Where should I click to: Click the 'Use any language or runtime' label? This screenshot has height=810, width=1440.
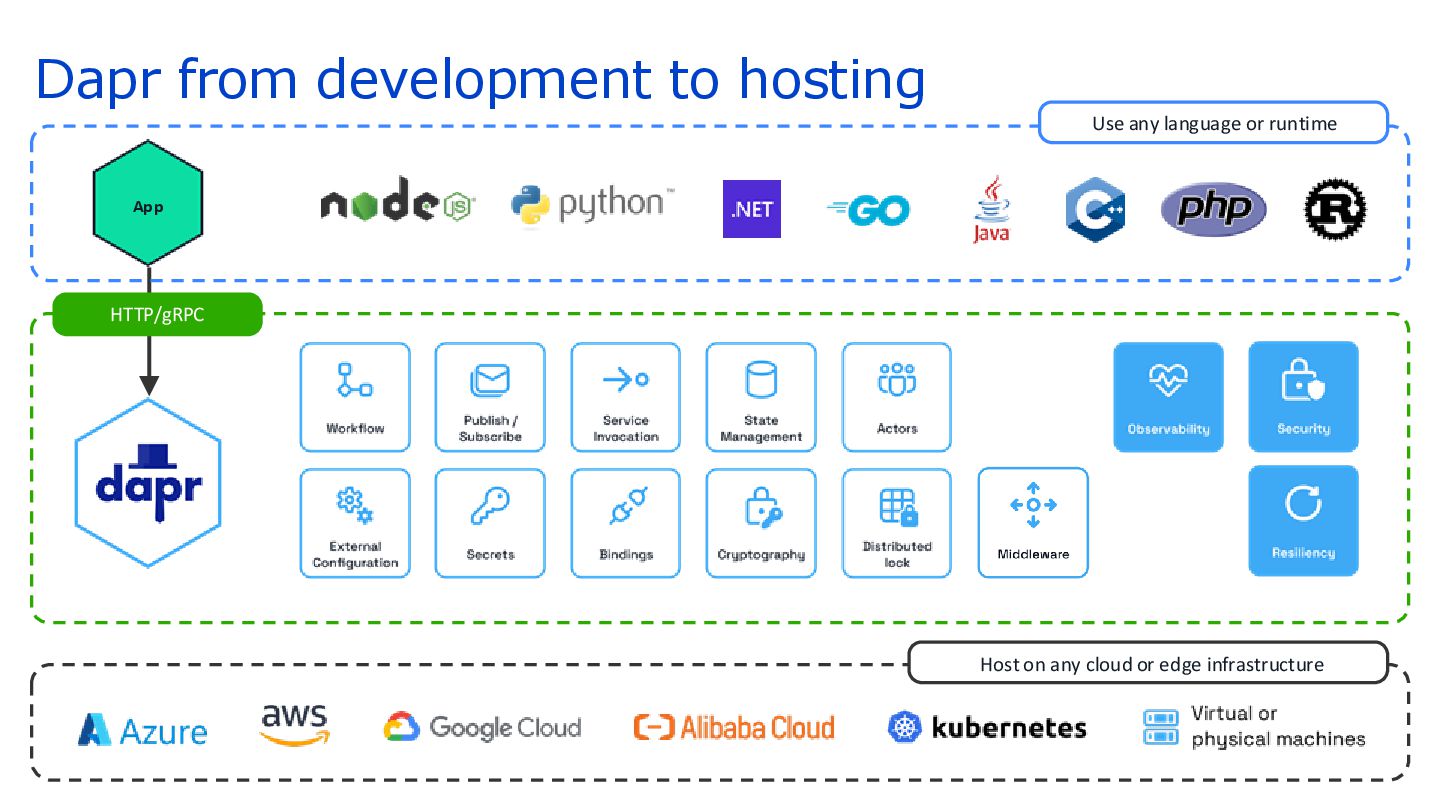(x=1214, y=123)
